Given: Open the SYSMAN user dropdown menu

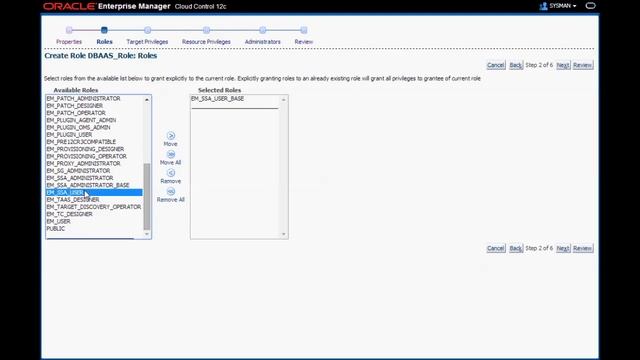Looking at the screenshot, I should 562,6.
